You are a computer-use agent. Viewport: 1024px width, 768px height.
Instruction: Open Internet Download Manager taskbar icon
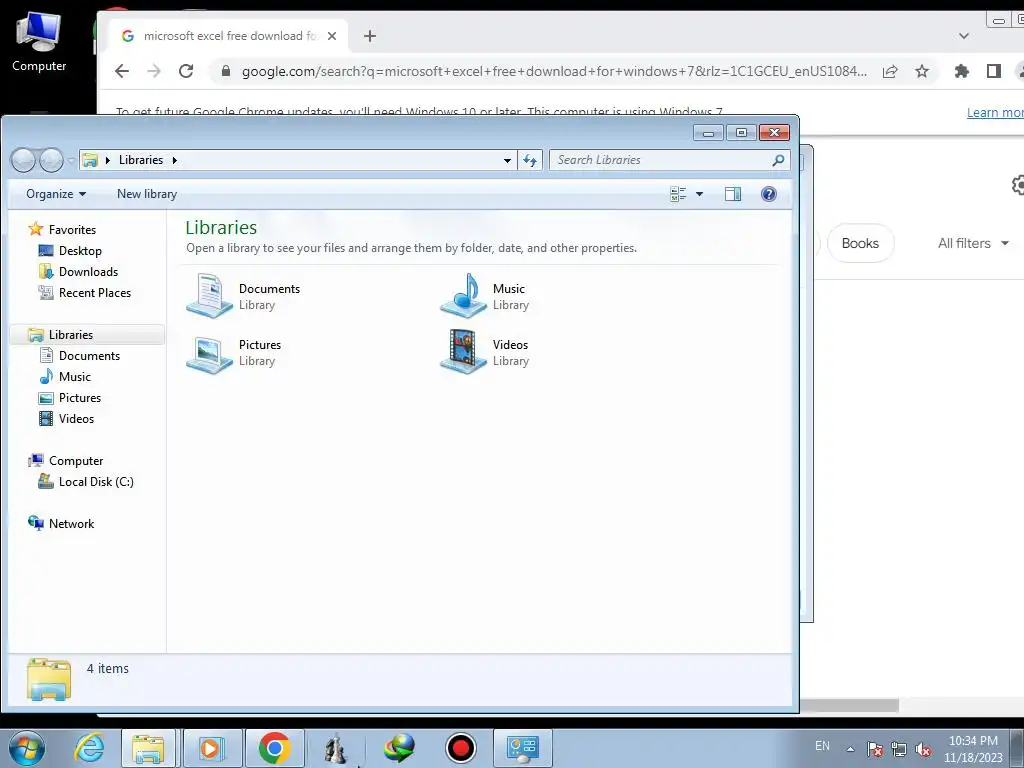coord(398,748)
